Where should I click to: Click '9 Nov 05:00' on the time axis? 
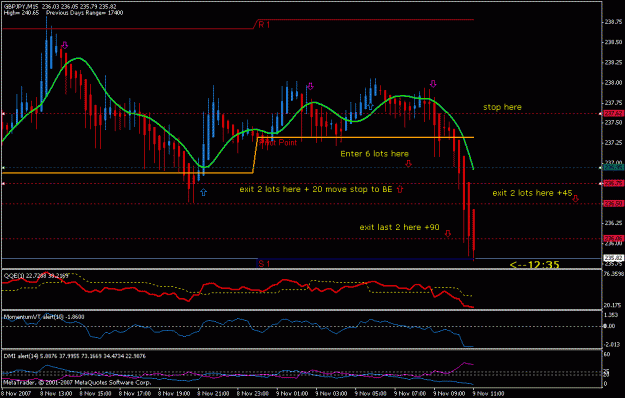[371, 394]
